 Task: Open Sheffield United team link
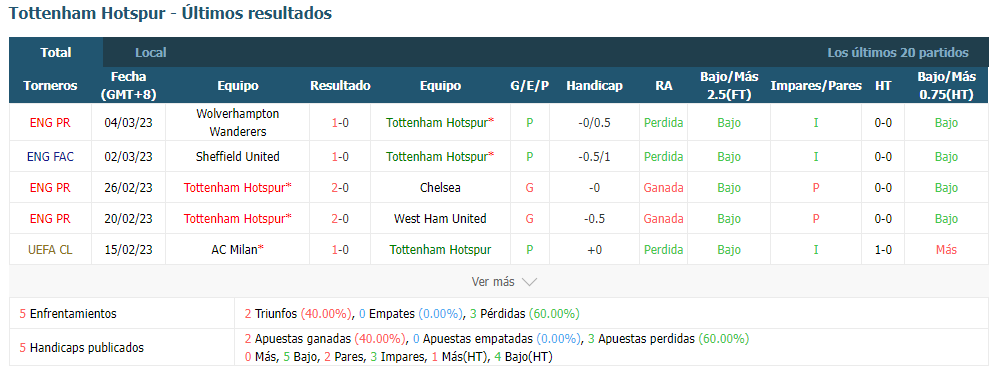point(238,156)
